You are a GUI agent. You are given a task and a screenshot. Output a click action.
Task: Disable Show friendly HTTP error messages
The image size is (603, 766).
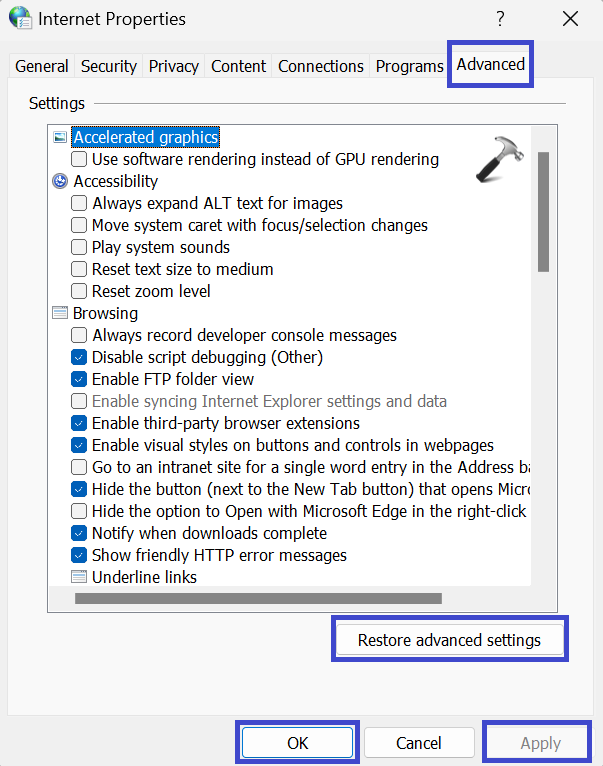click(x=79, y=555)
